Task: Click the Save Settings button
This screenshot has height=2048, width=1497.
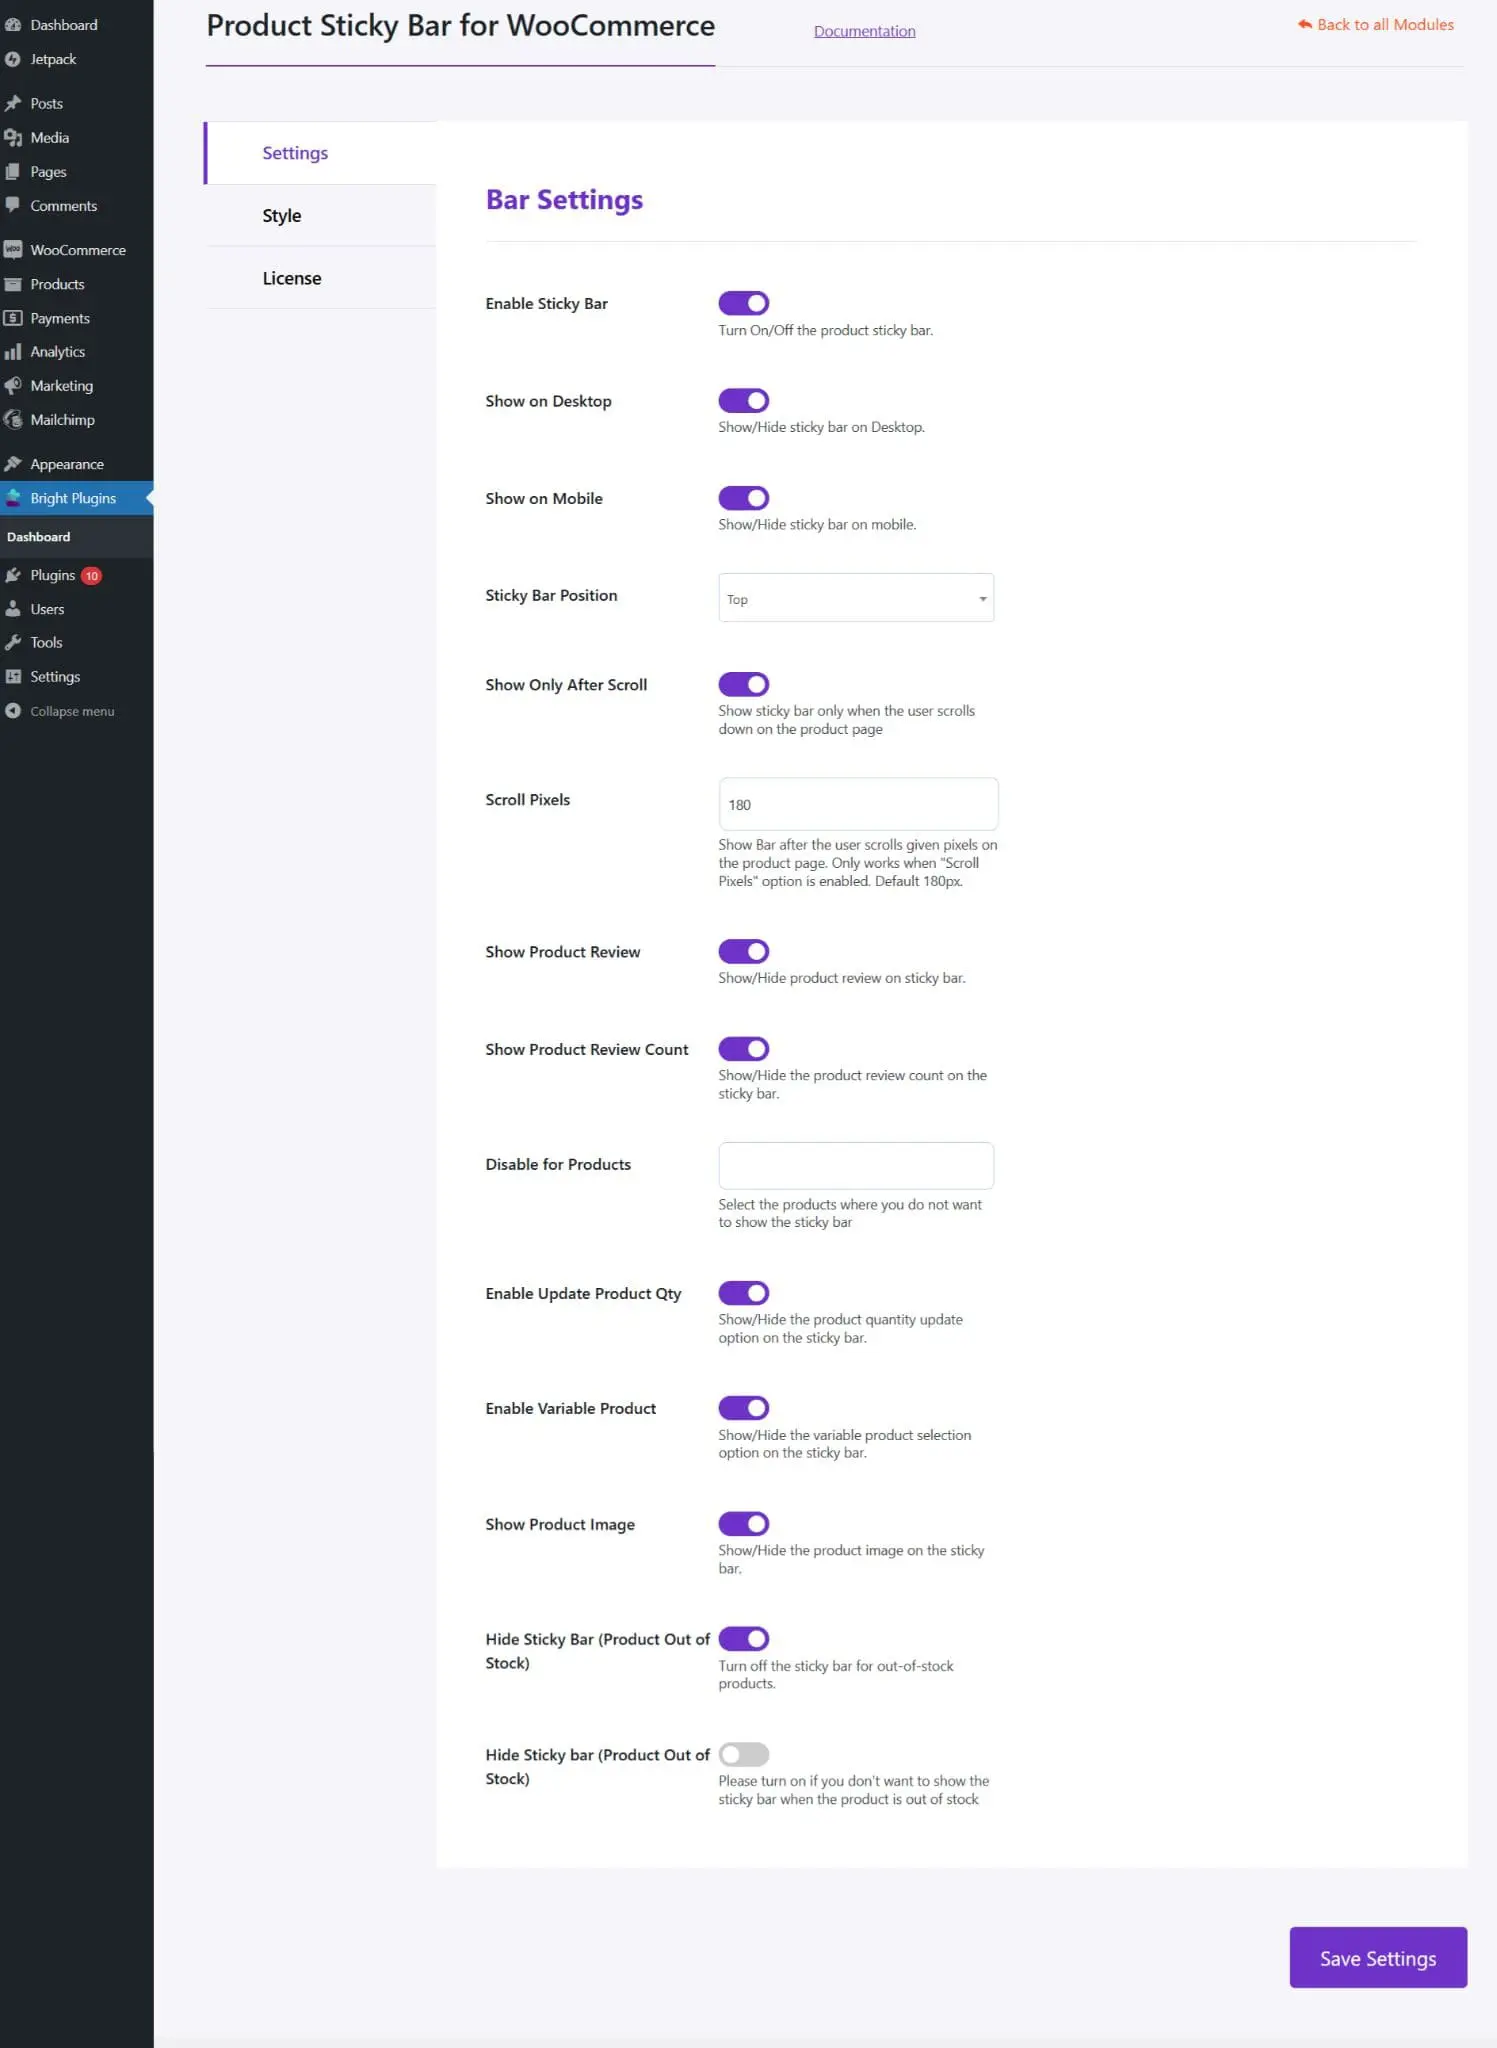Action: [x=1378, y=1958]
